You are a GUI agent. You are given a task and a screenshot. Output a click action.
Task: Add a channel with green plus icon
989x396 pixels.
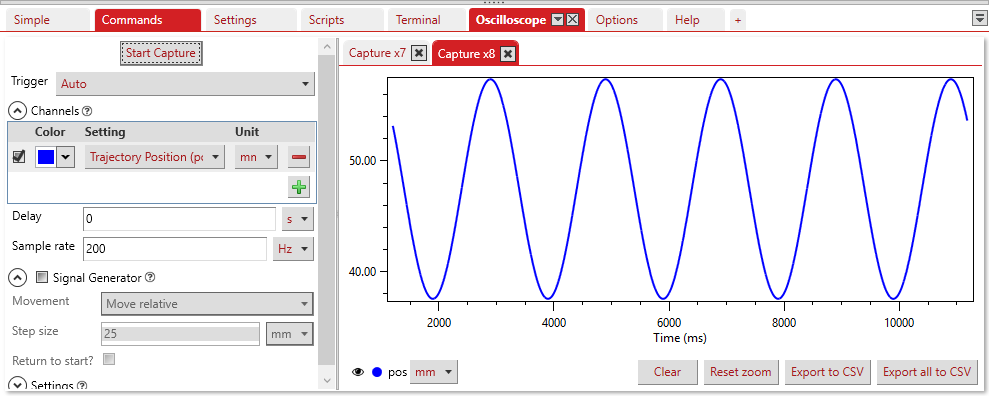coord(299,187)
